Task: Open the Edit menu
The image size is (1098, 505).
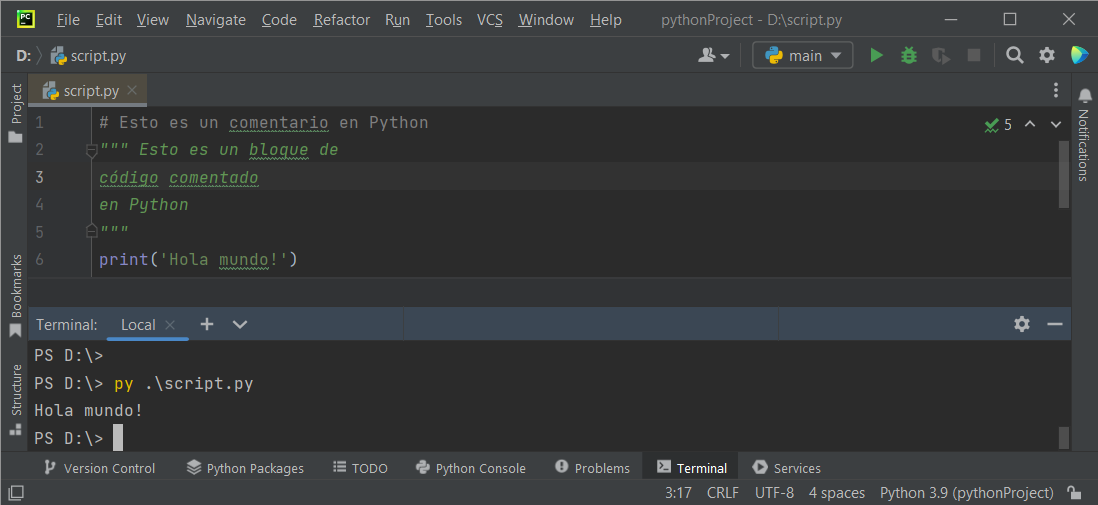Action: coord(109,20)
